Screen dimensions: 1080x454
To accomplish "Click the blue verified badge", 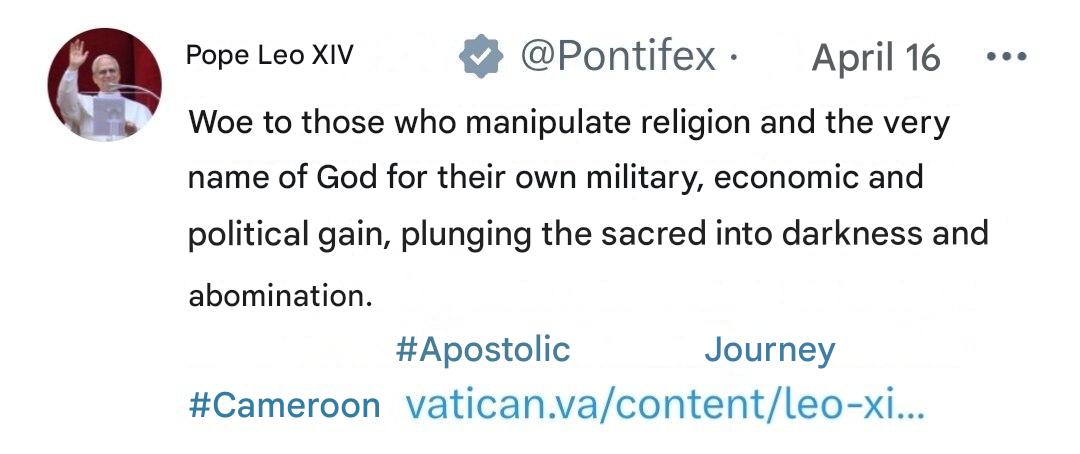I will [480, 57].
